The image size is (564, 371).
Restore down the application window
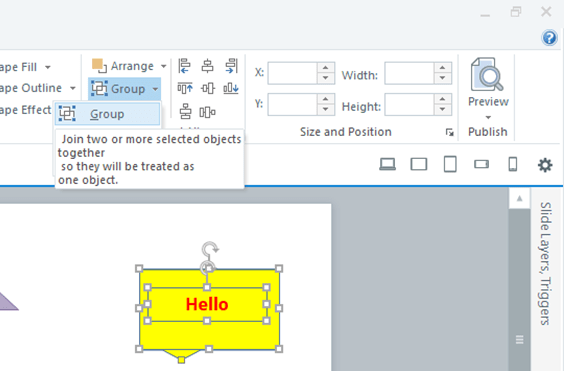[x=516, y=12]
